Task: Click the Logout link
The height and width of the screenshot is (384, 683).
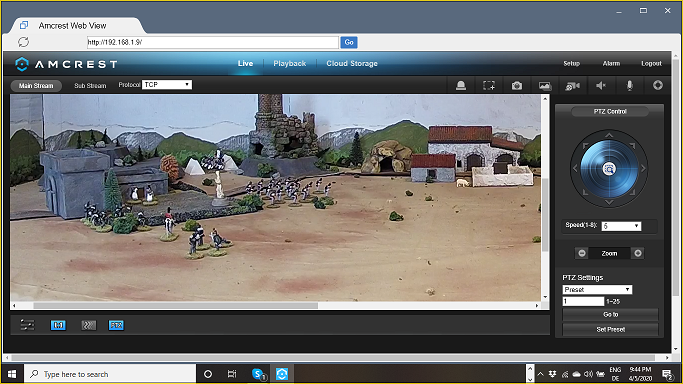Action: [651, 64]
